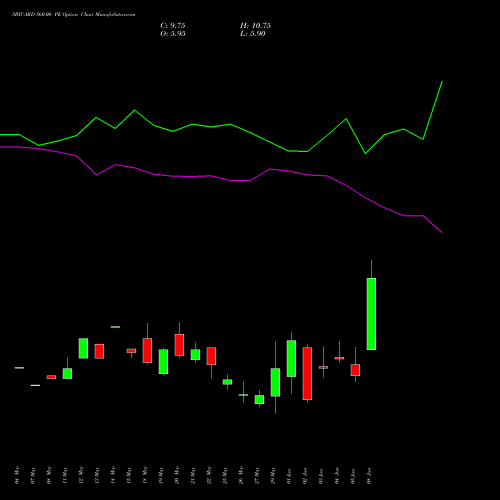Click the SBICARD PE Options chart title
500x500 pixels.
point(74,15)
